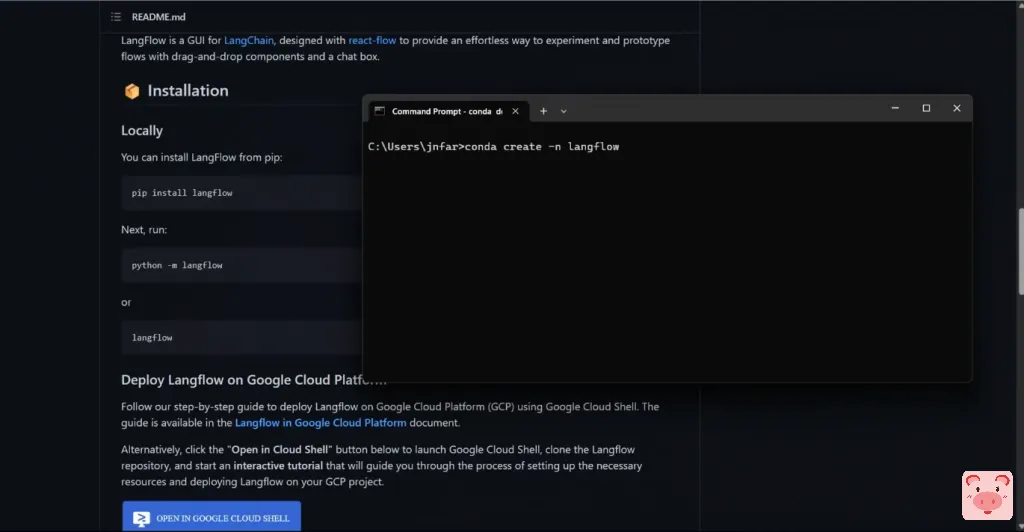Select the pip install langflow code

182,193
